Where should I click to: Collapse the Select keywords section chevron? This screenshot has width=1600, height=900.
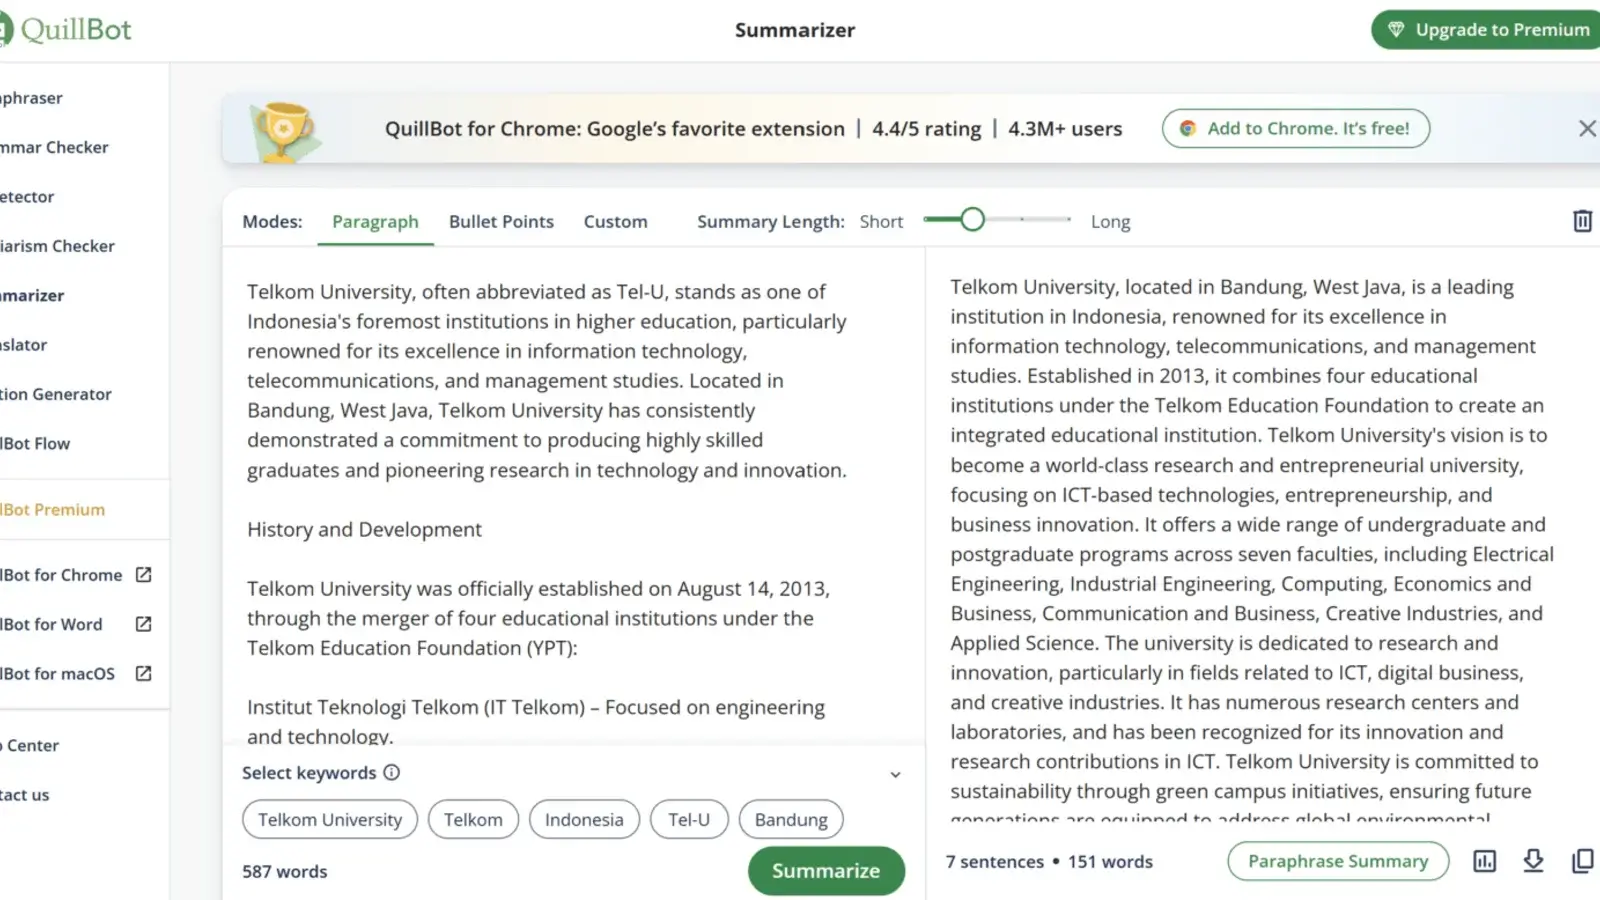pyautogui.click(x=895, y=774)
